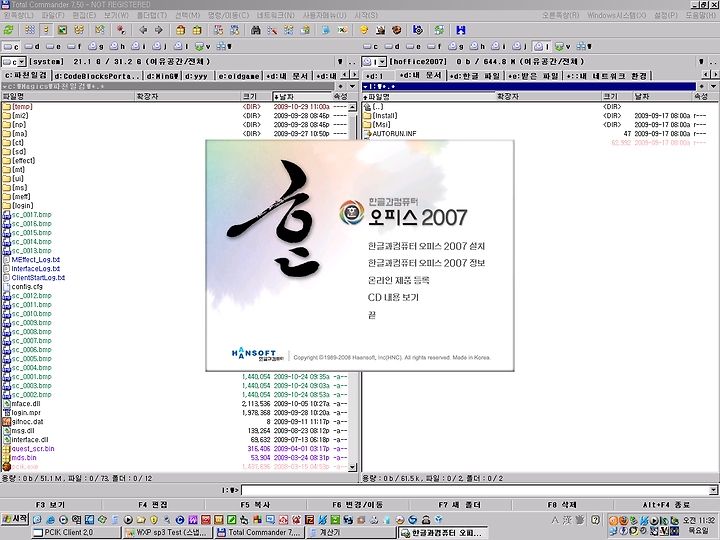This screenshot has width=720, height=540.
Task: Switch to e:받은 파일 tab in right panel
Action: click(533, 76)
